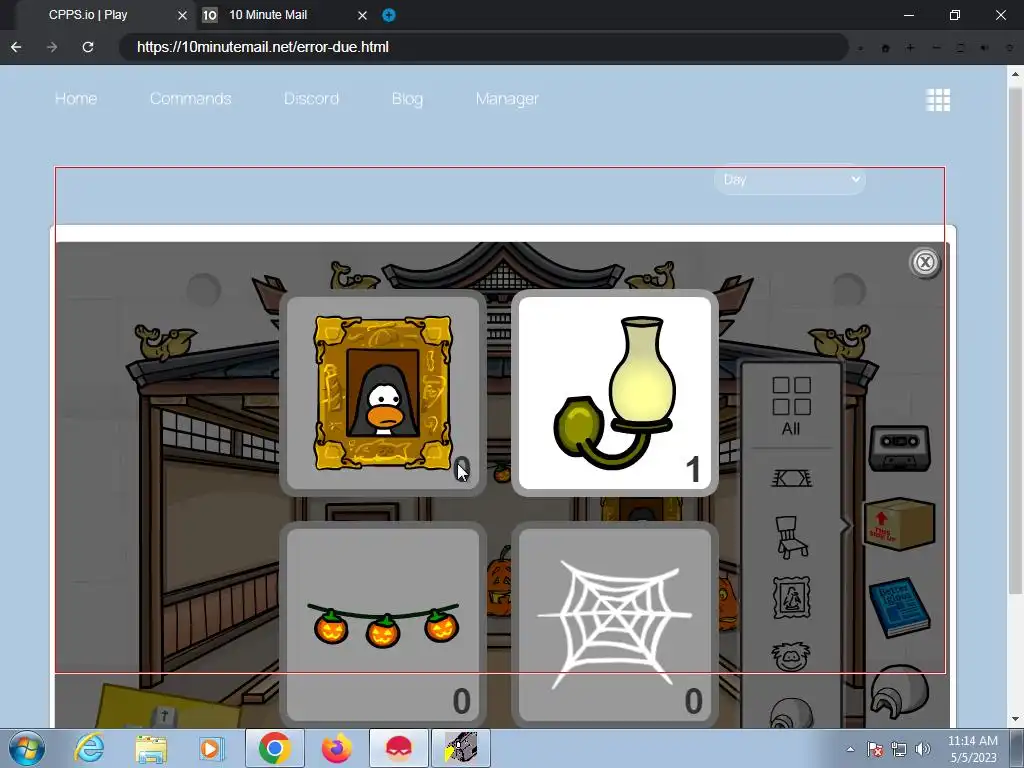The width and height of the screenshot is (1024, 768).
Task: Open the Manager page
Action: pyautogui.click(x=507, y=99)
